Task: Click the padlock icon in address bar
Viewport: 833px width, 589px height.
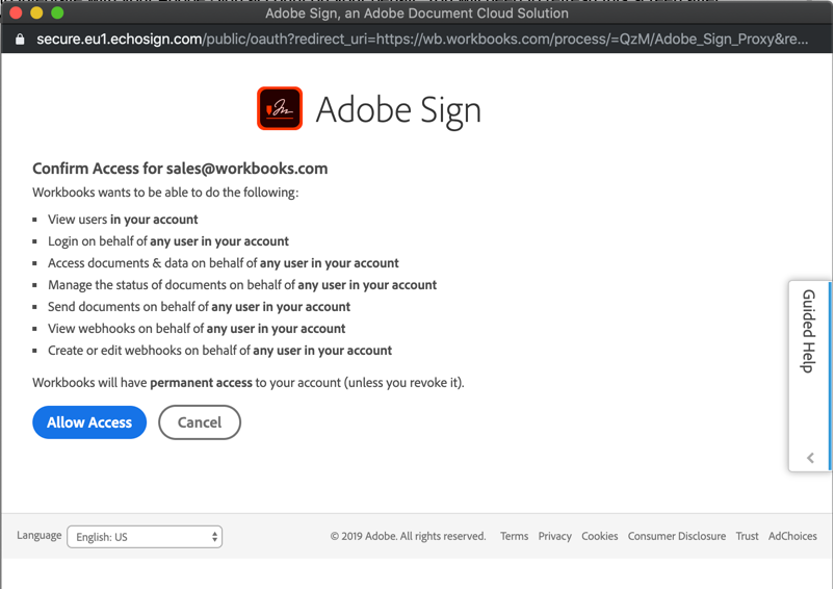Action: click(18, 39)
